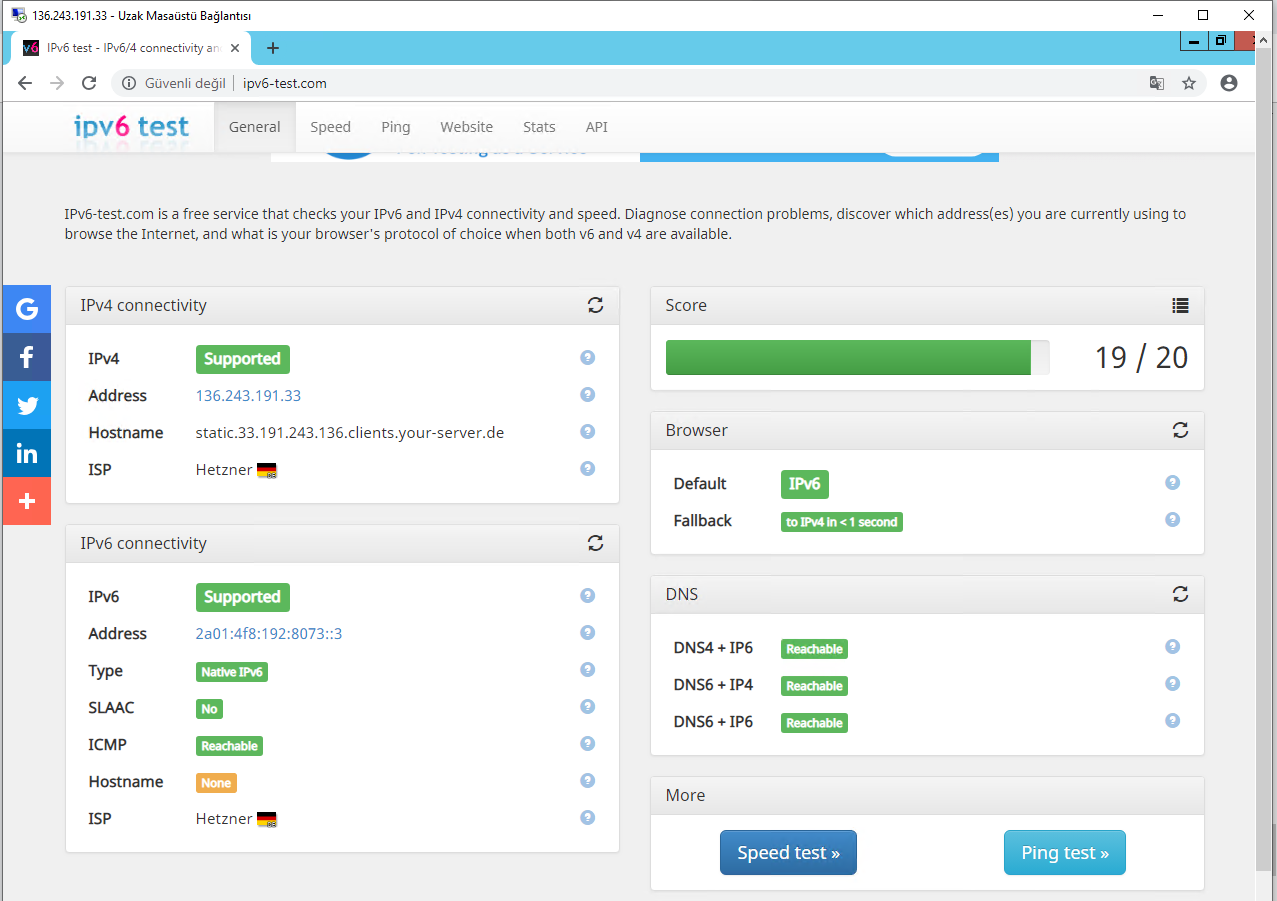Open help for IPv4 Address row
1277x901 pixels.
587,395
